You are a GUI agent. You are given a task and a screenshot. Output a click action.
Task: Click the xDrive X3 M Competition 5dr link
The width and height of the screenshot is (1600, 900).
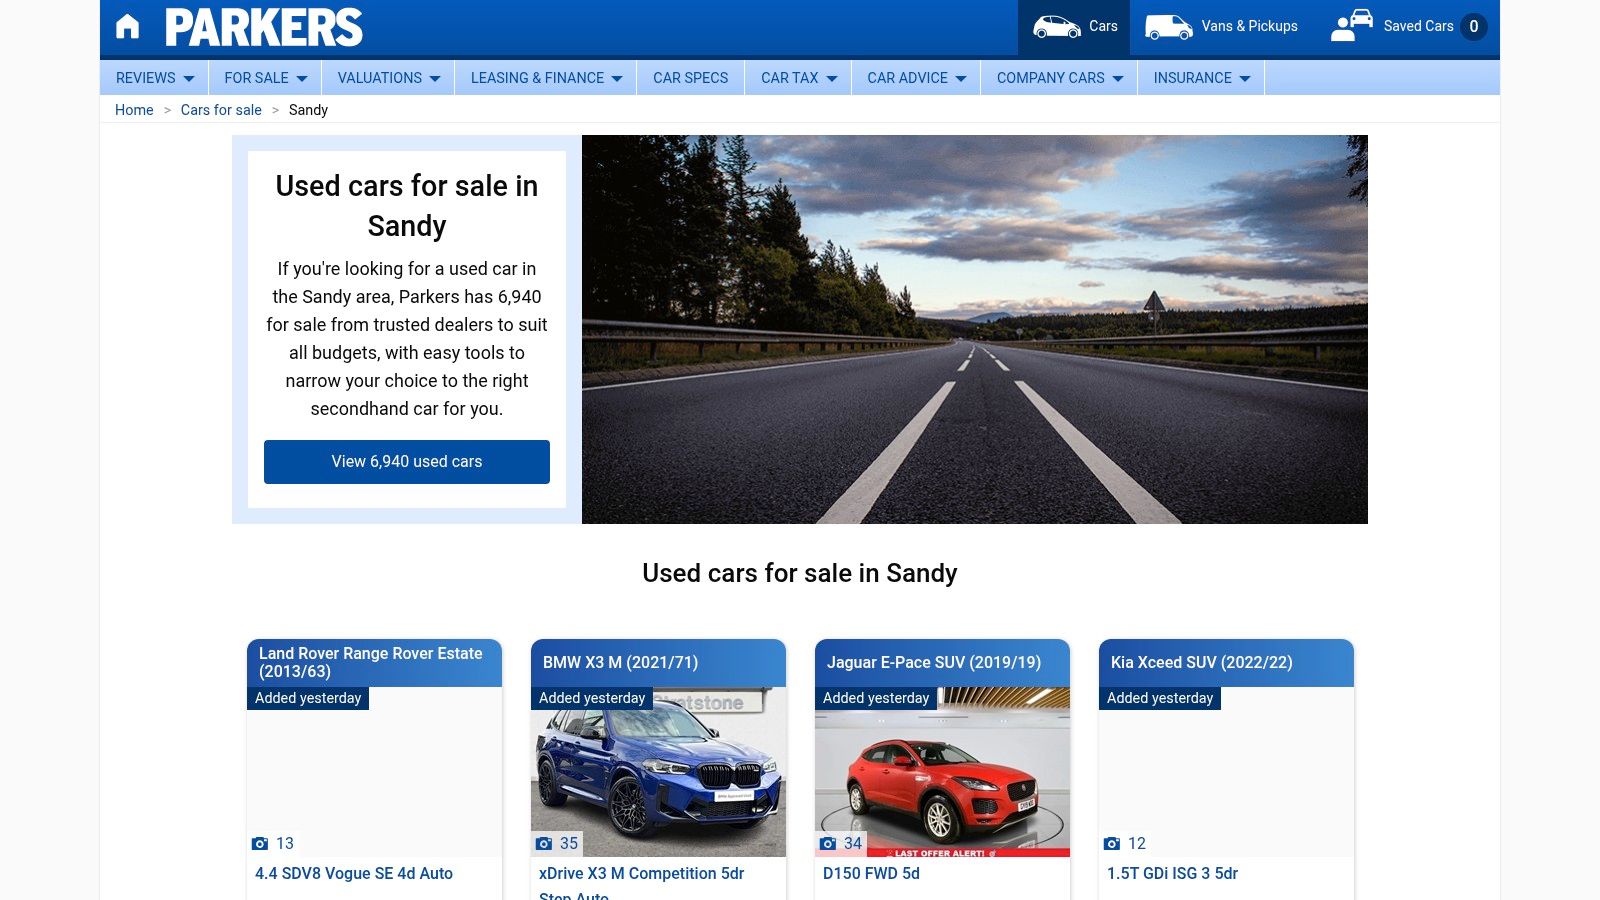[642, 873]
